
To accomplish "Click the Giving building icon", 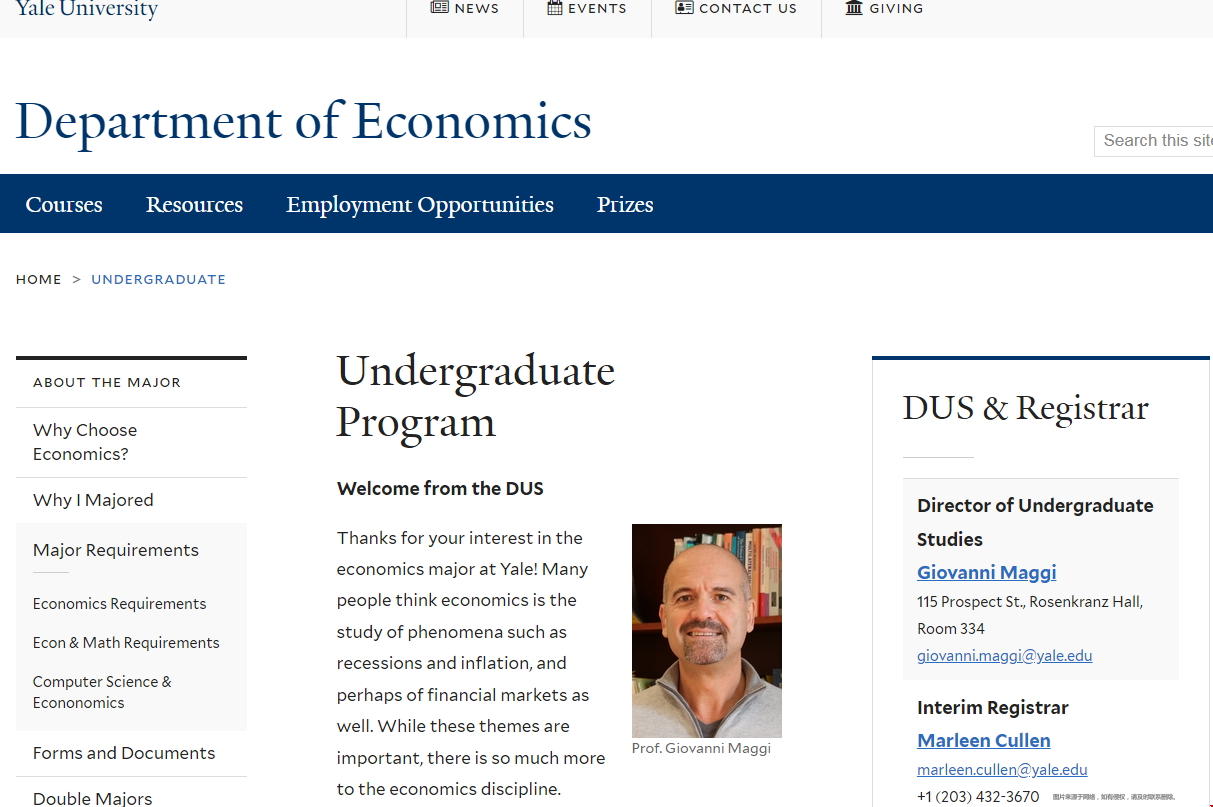I will click(x=854, y=8).
